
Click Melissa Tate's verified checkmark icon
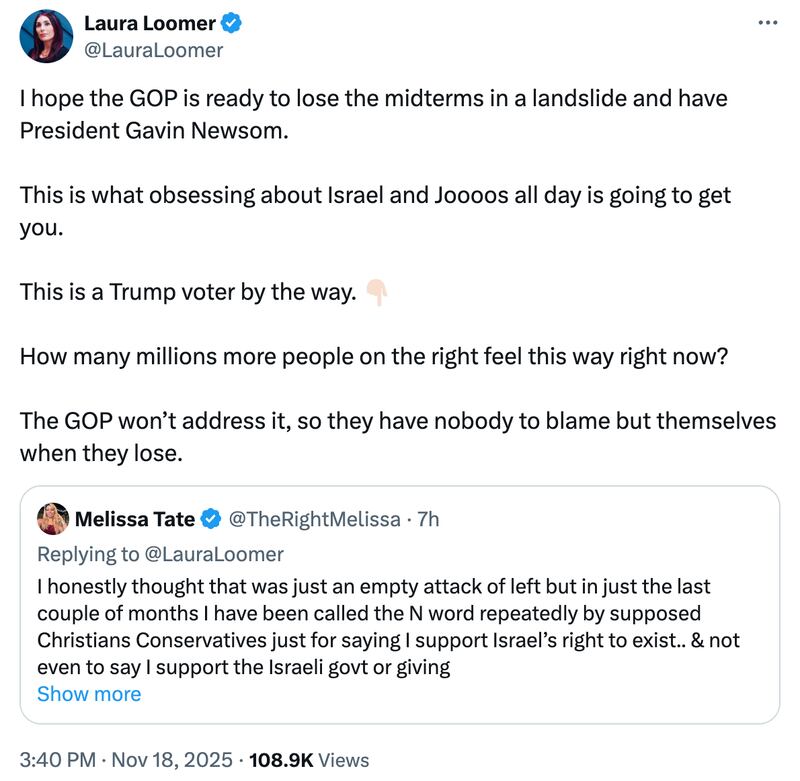[209, 516]
